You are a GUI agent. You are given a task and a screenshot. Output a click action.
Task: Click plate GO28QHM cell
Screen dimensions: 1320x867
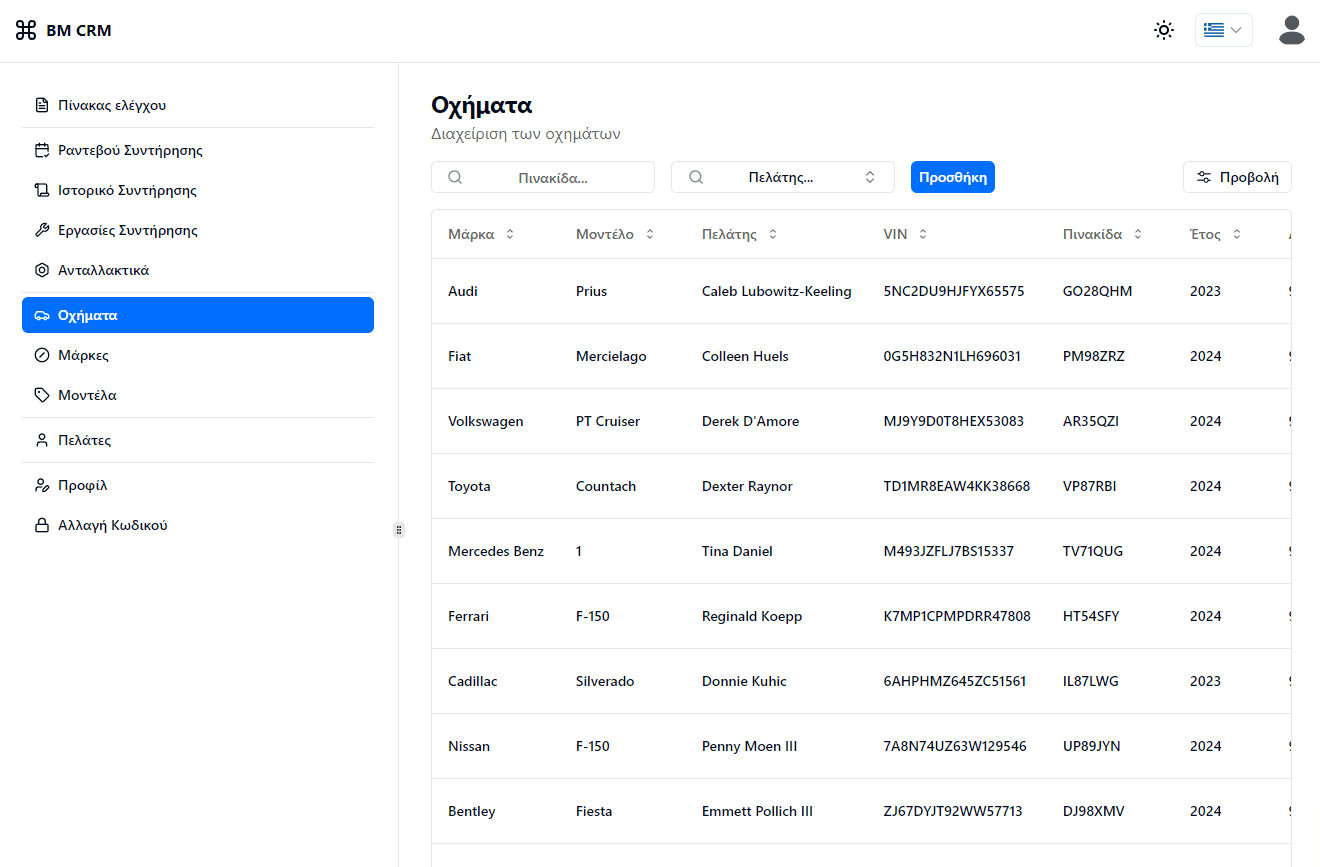pos(1098,291)
